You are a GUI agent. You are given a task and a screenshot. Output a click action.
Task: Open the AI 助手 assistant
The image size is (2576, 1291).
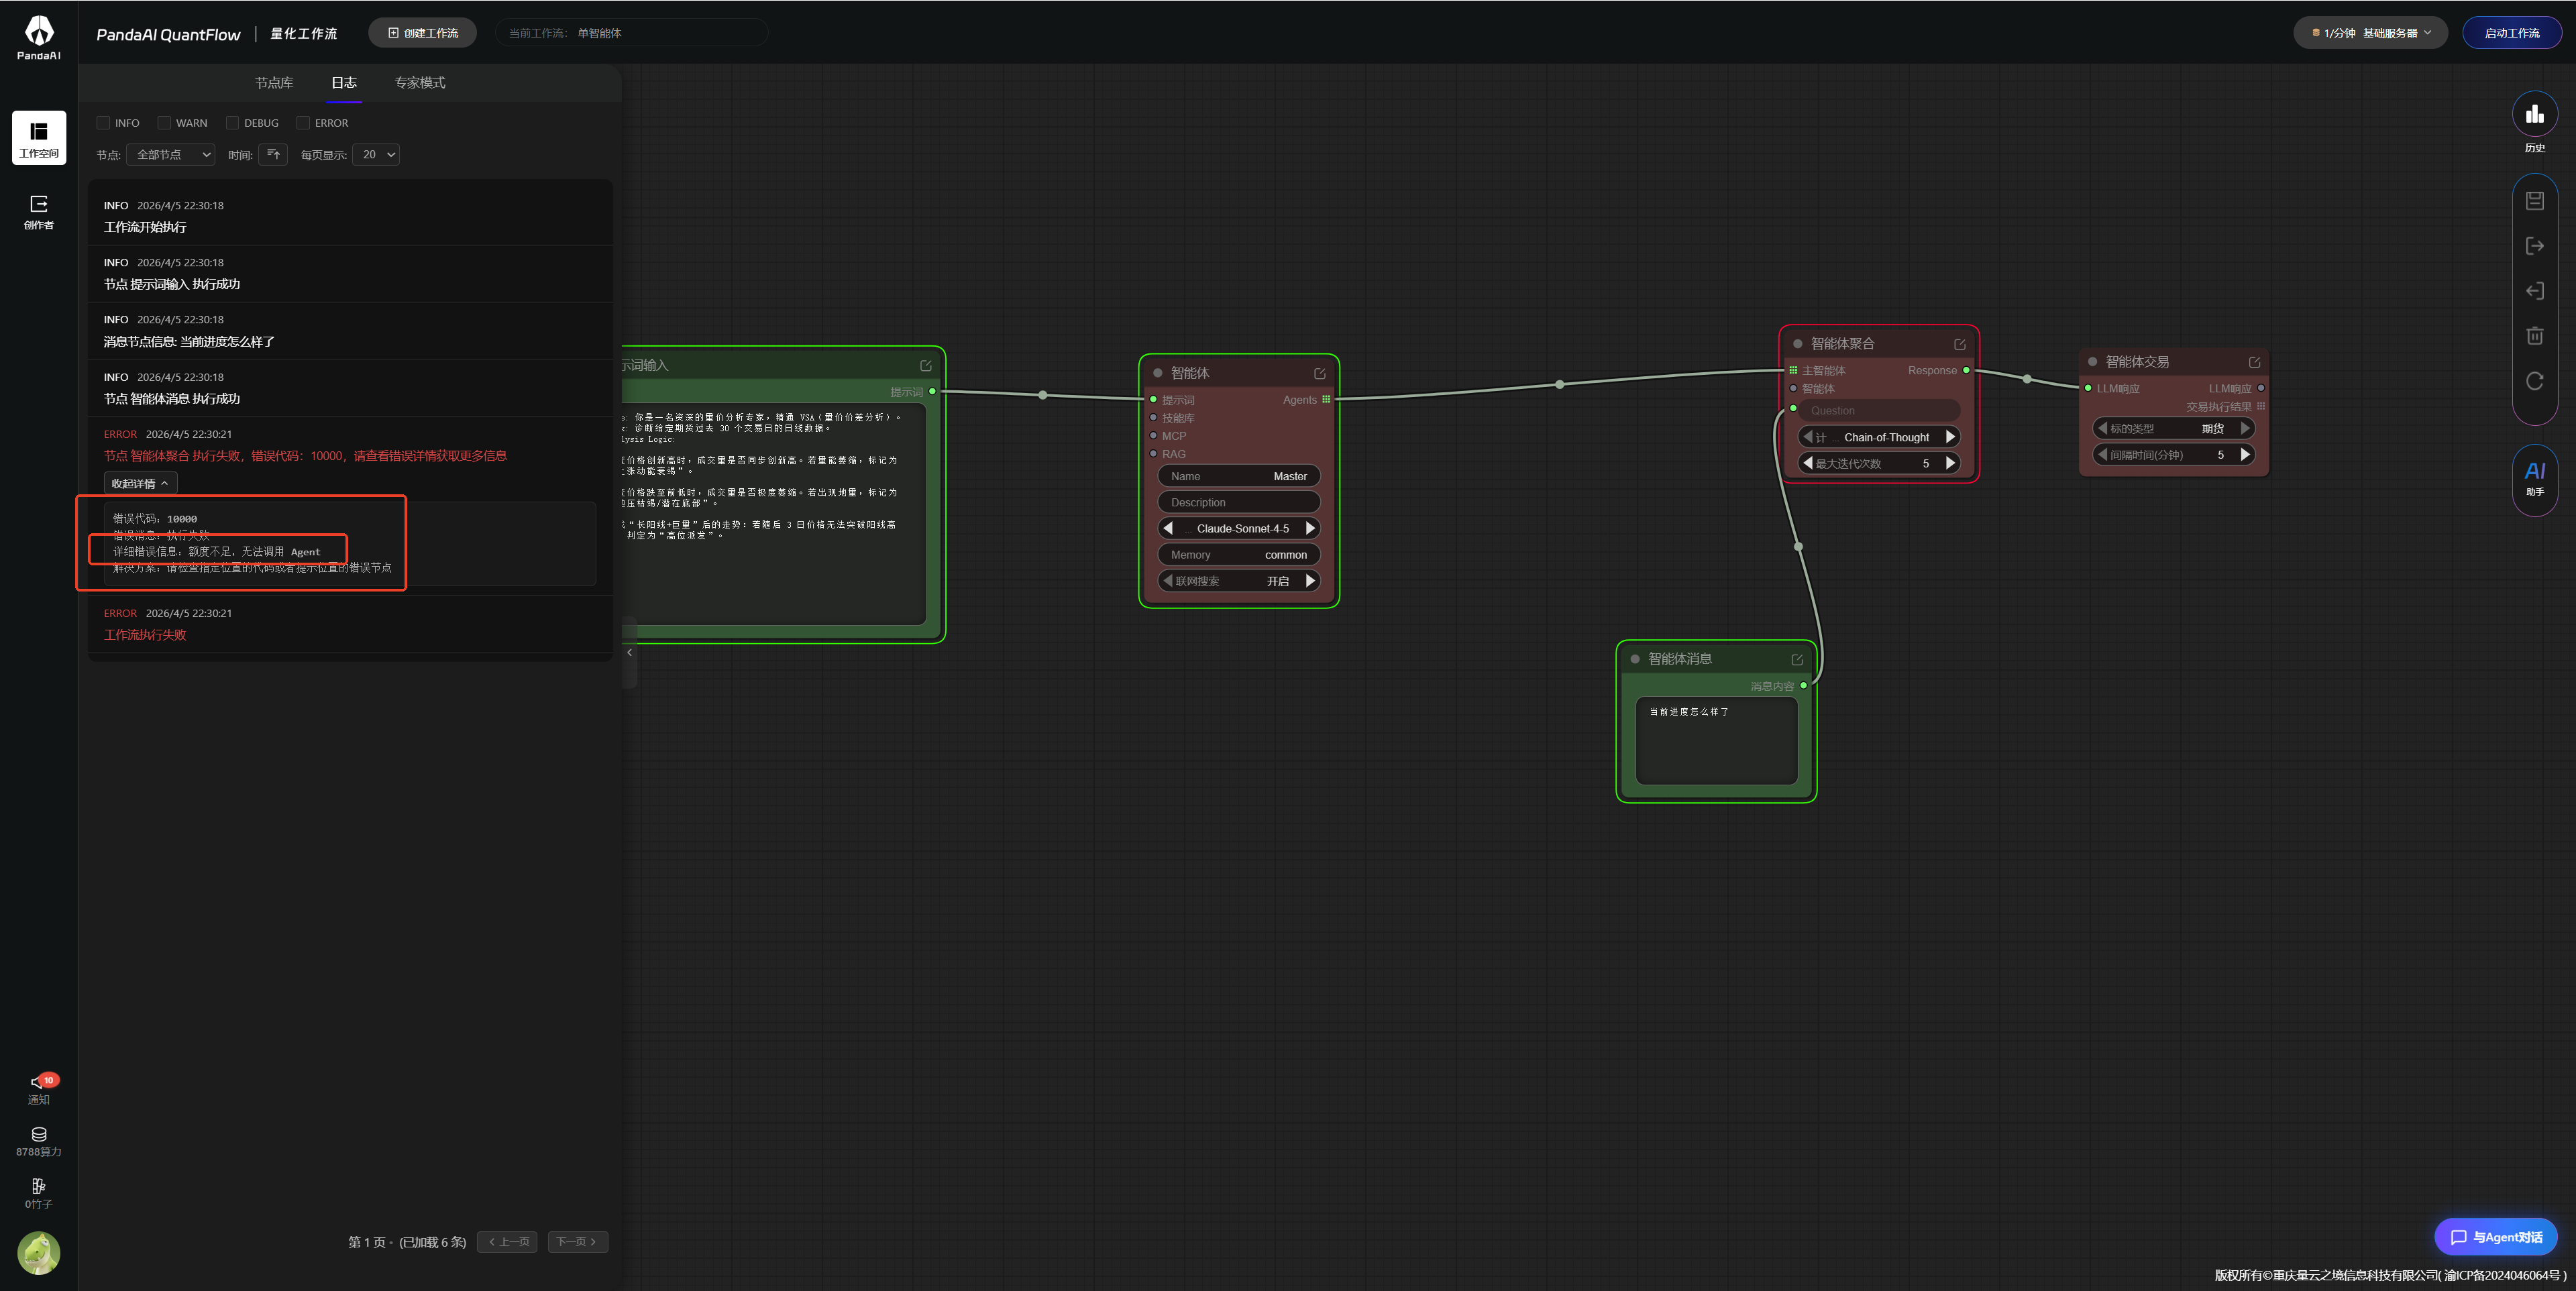click(2534, 477)
